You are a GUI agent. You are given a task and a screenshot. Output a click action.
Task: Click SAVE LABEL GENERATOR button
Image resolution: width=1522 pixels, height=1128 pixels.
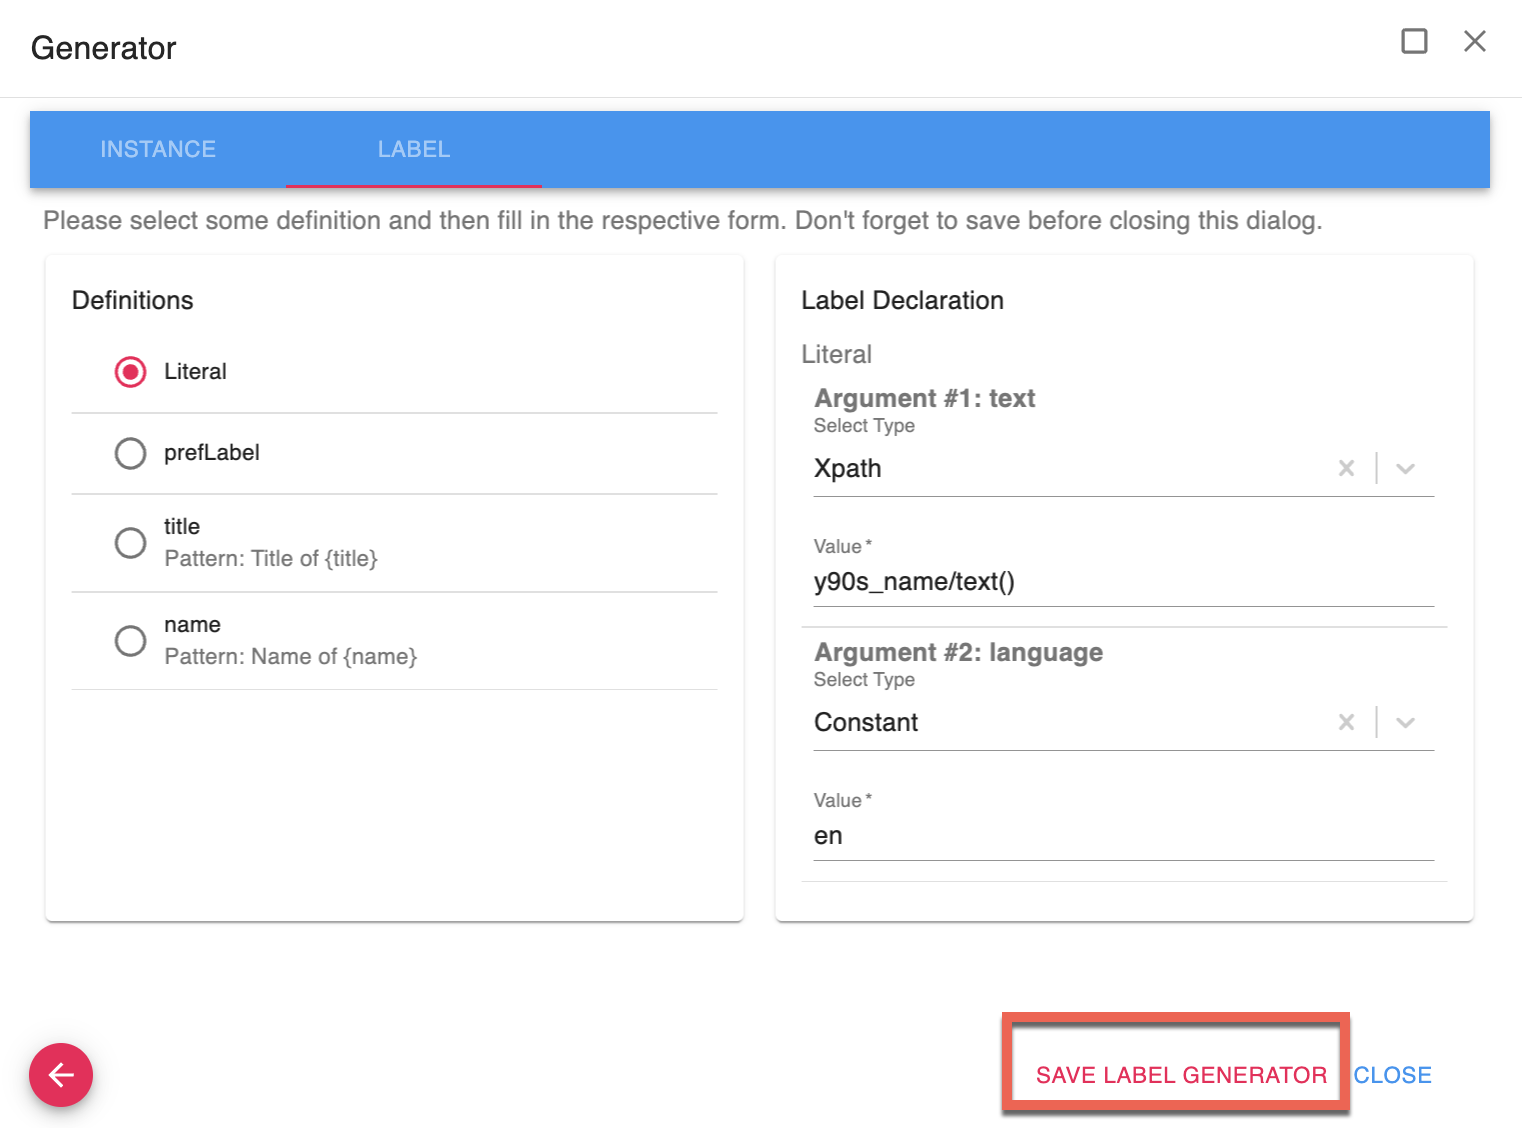(x=1180, y=1075)
